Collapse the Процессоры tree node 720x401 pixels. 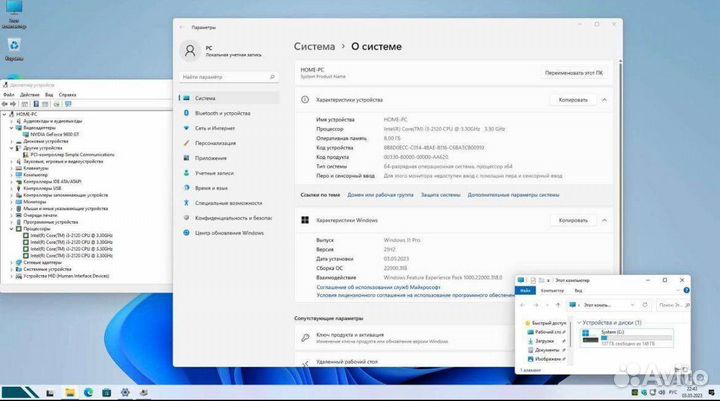[11, 228]
